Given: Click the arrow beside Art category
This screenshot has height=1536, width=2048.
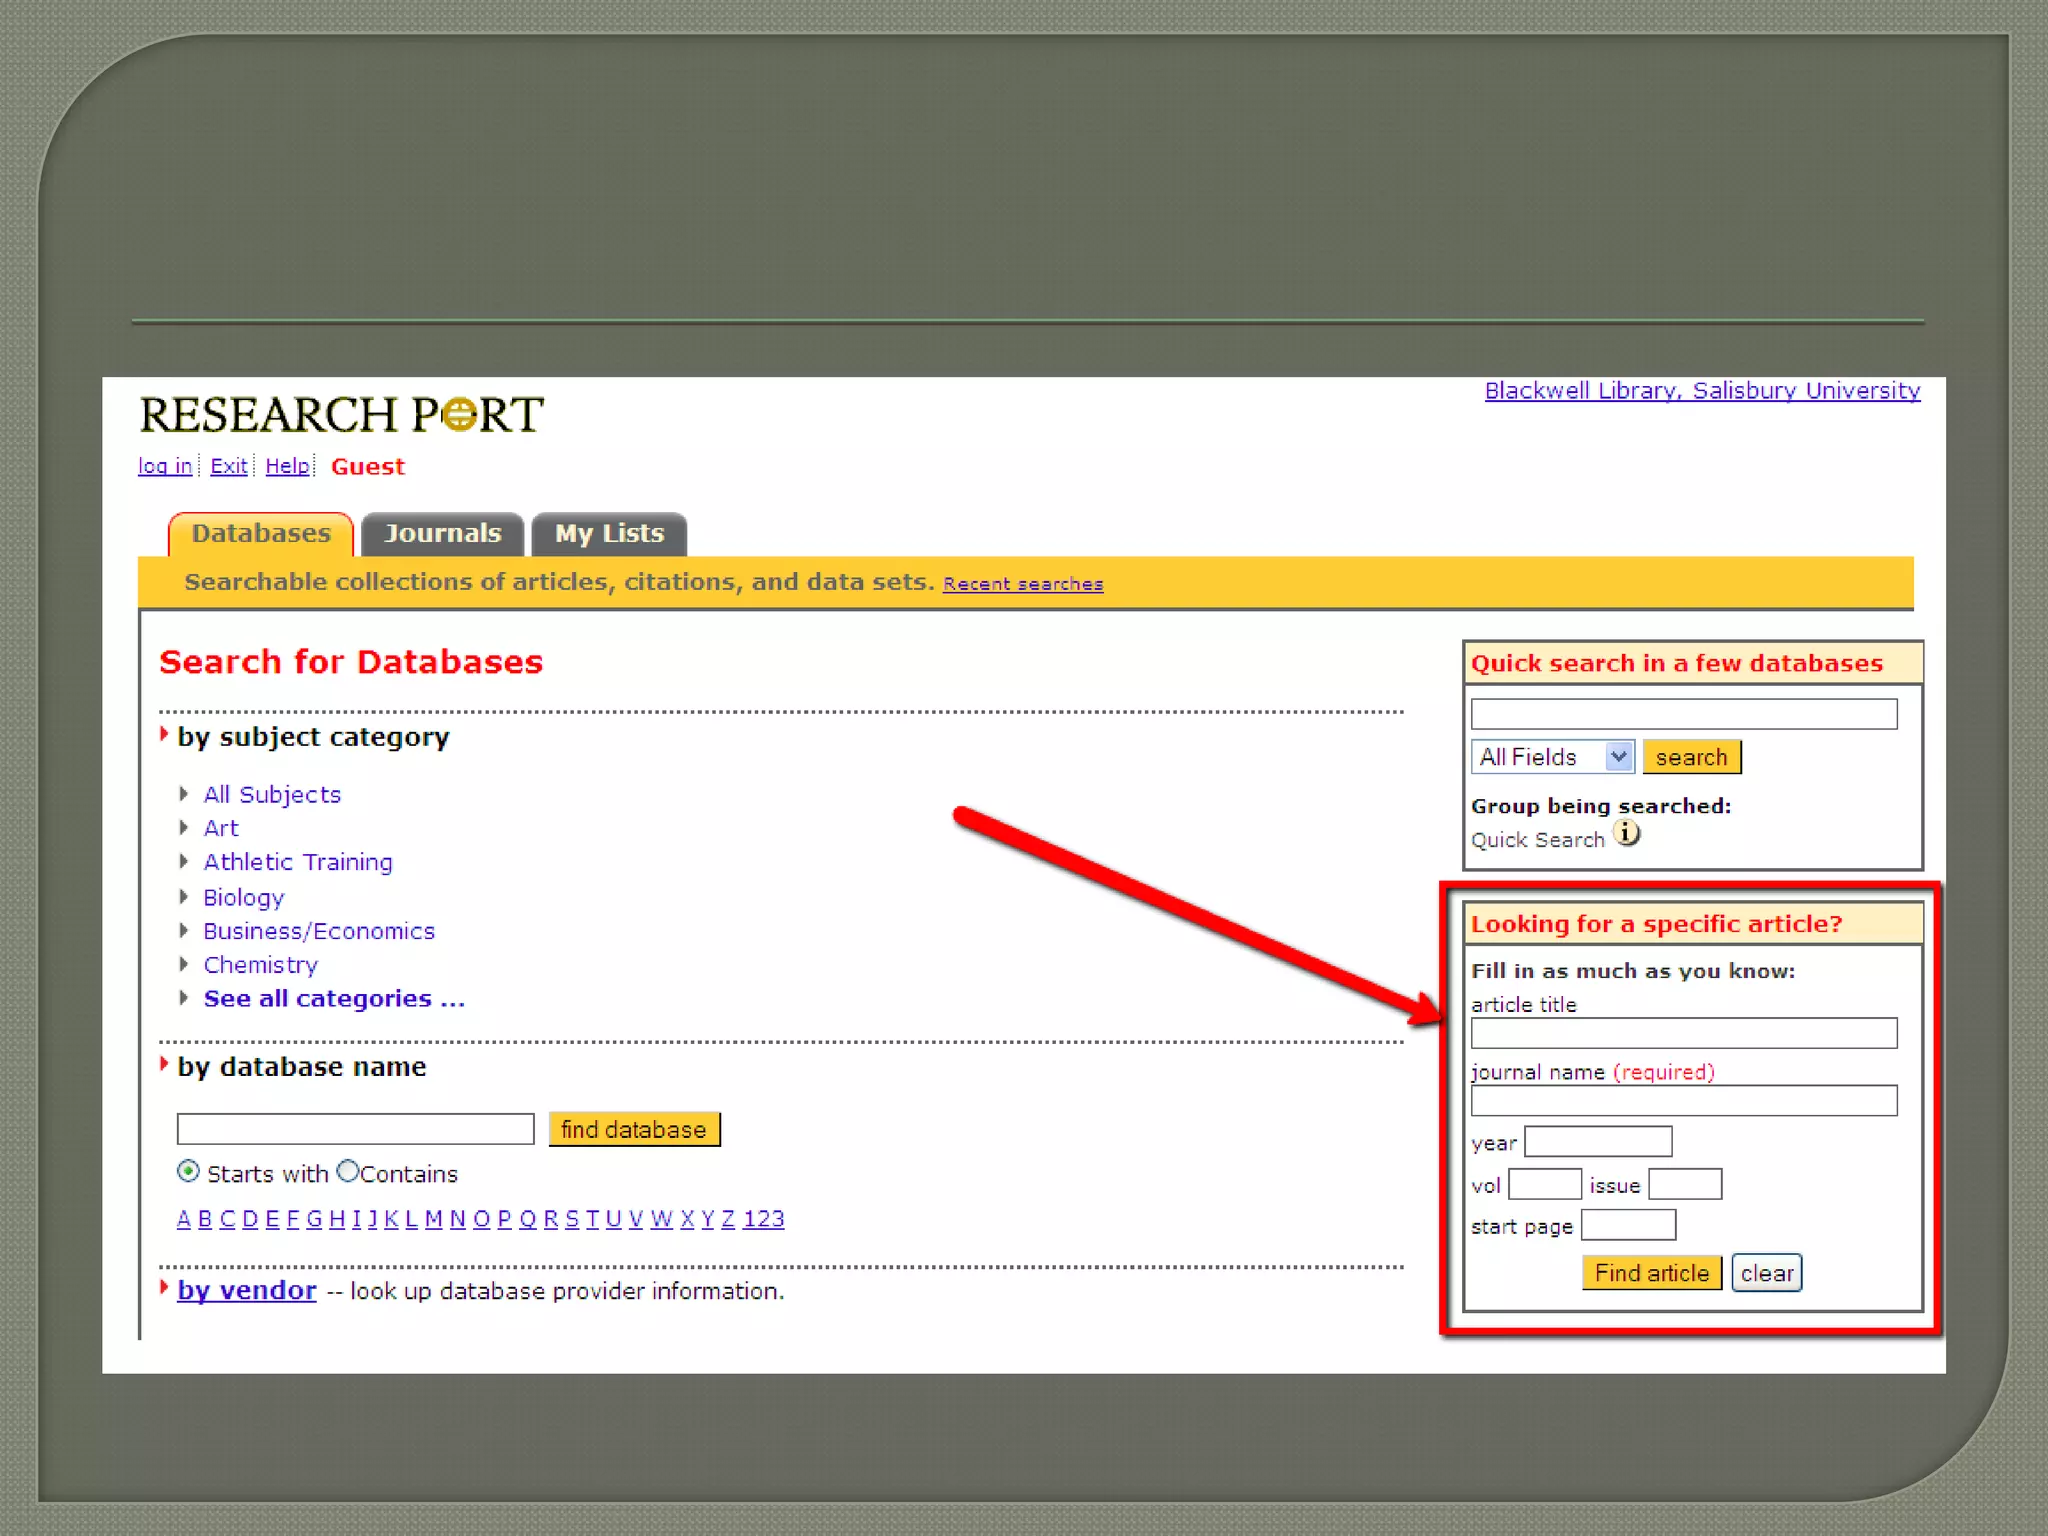Looking at the screenshot, I should click(184, 828).
